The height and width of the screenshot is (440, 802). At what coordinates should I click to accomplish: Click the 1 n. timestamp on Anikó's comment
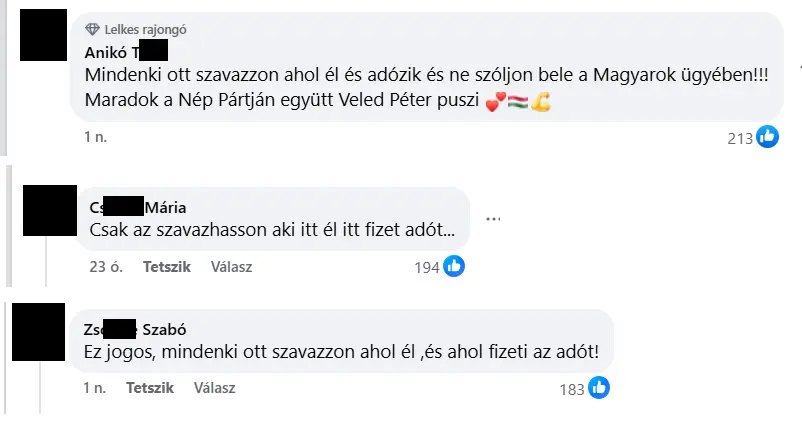96,137
